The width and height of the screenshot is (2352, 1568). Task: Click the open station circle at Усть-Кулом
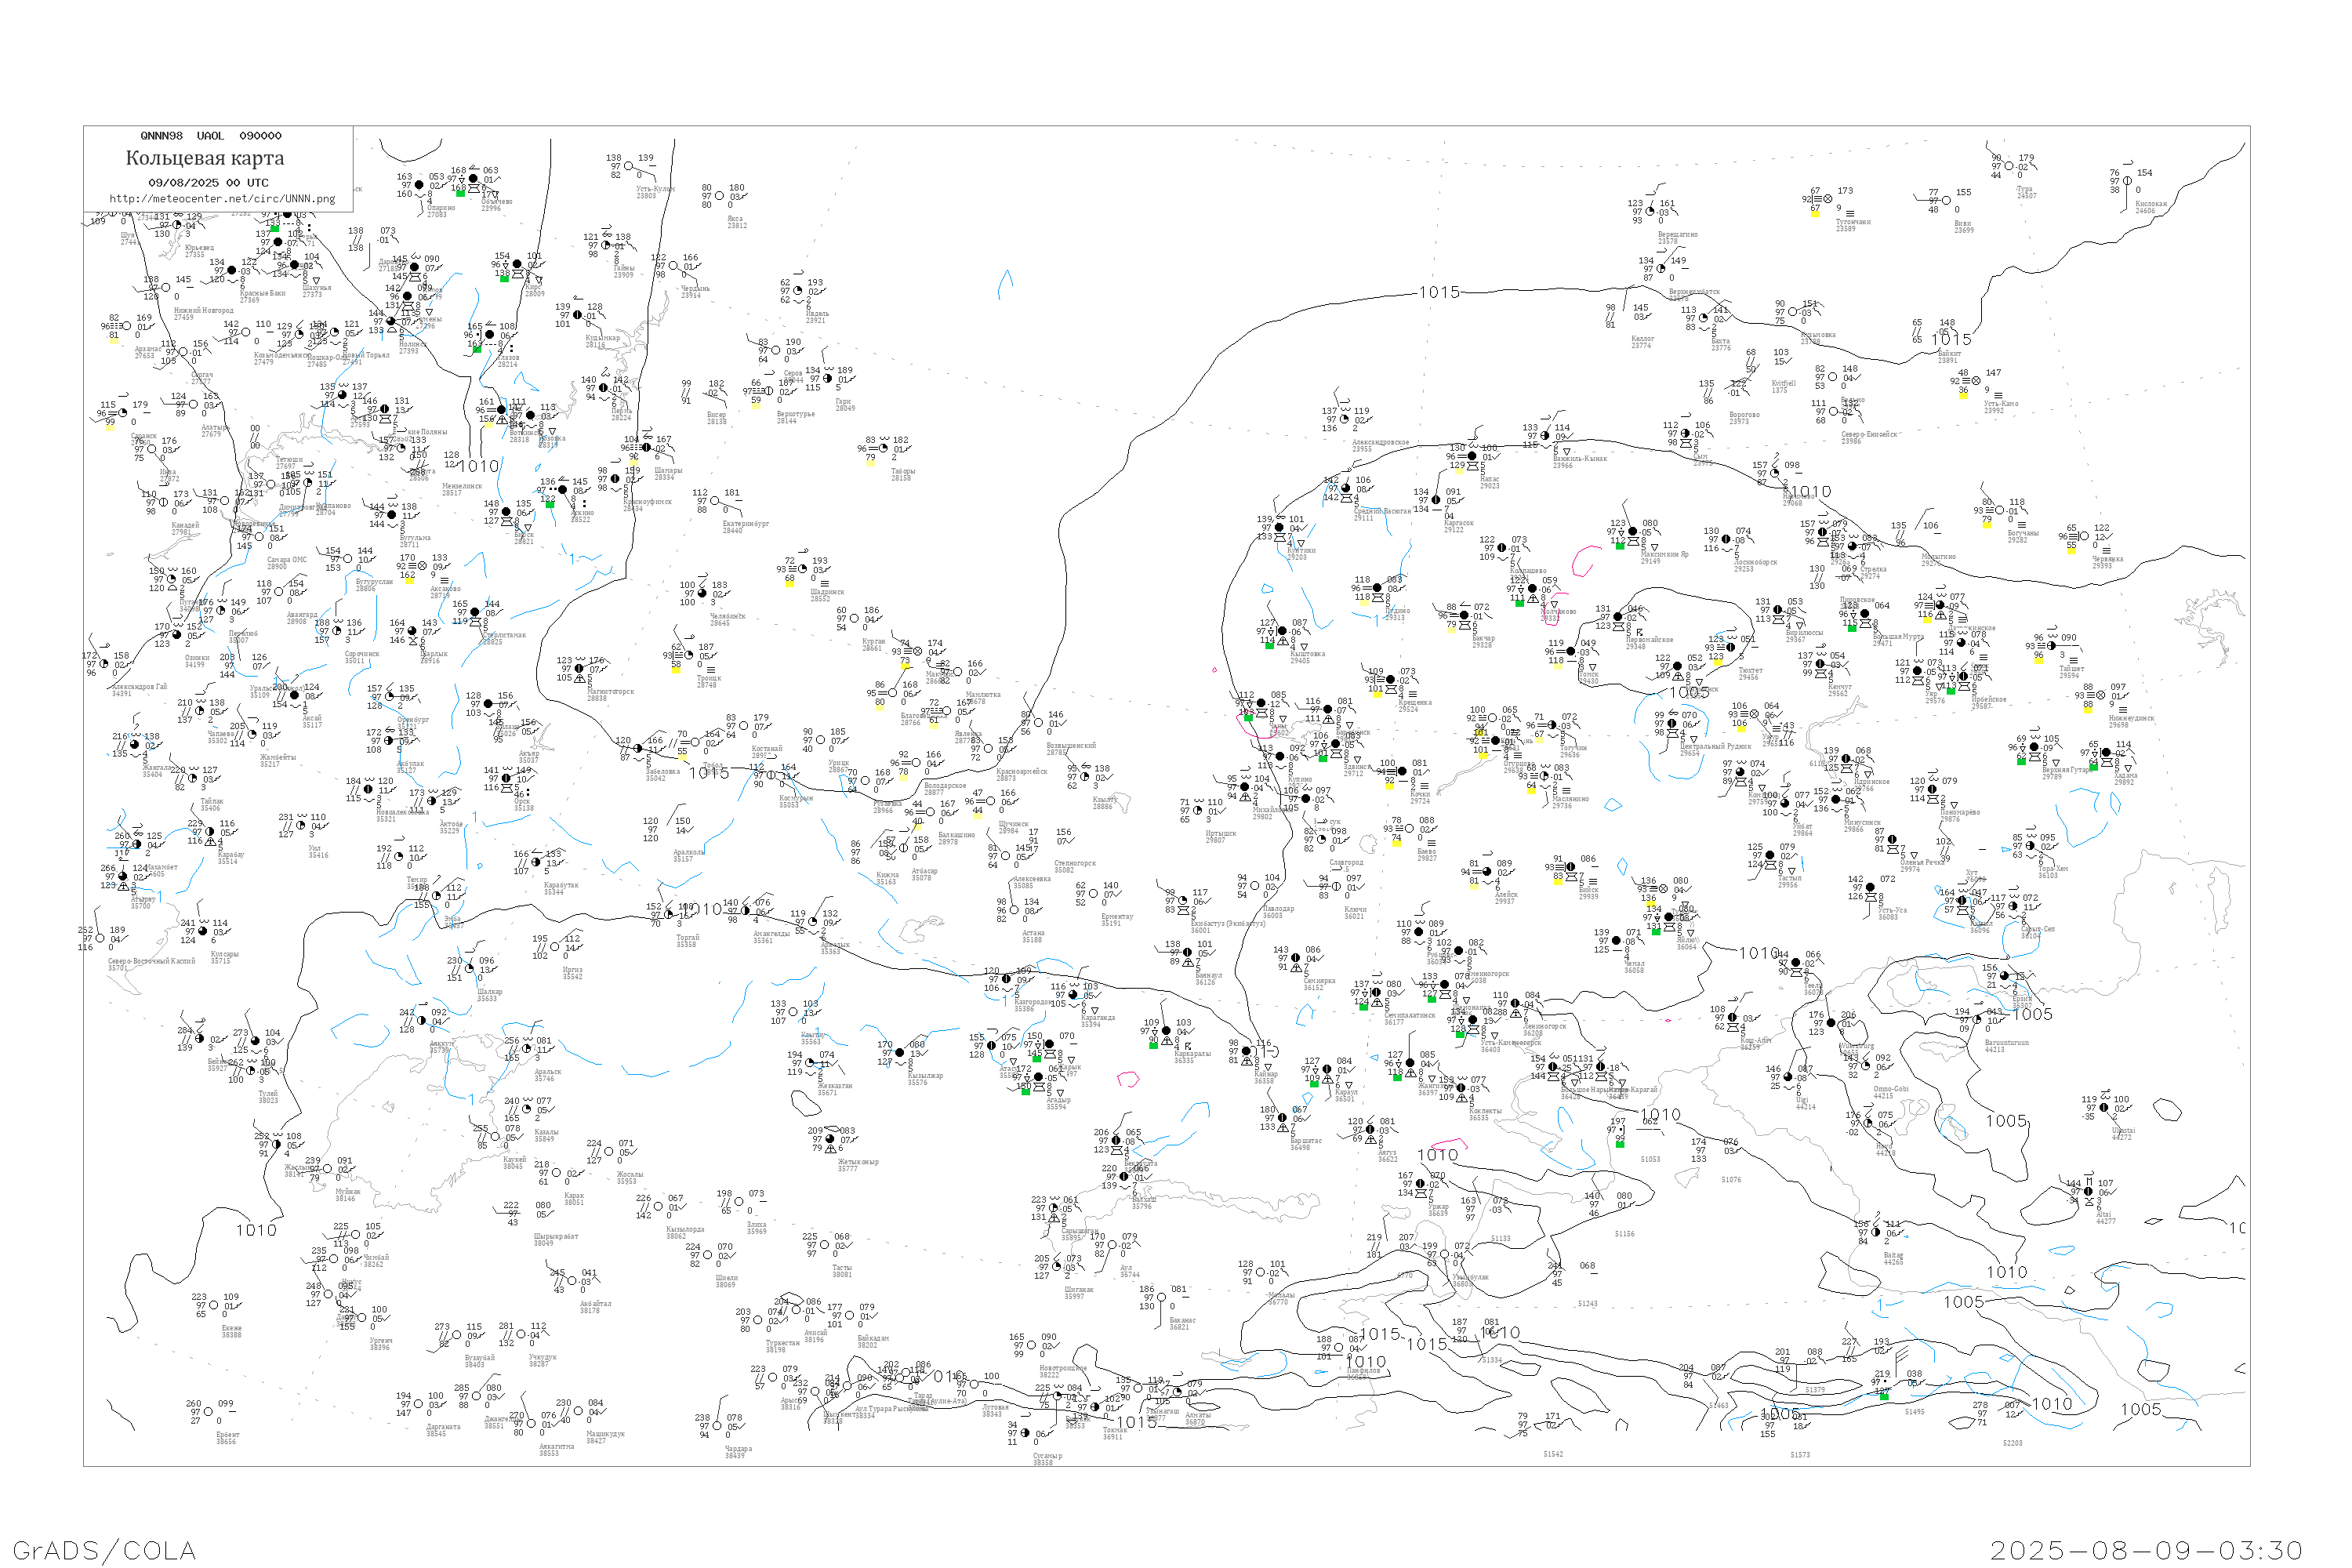point(630,167)
